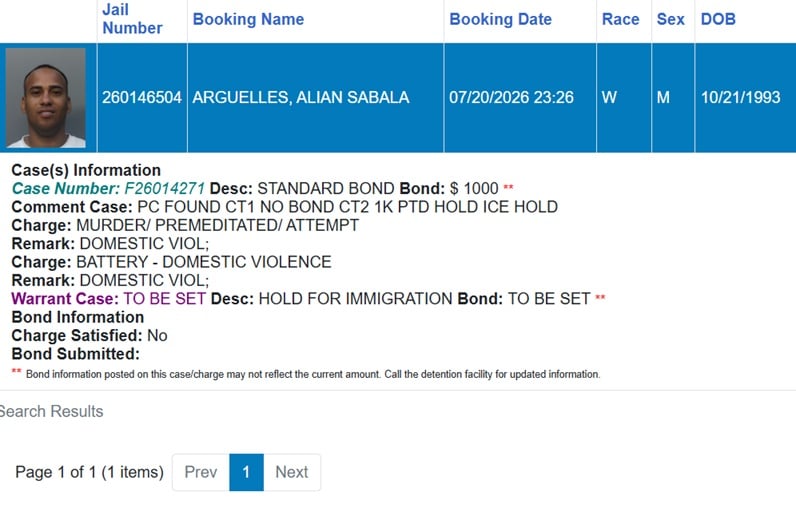Click the Page 1 of 1 summary text
The height and width of the screenshot is (508, 796).
pos(89,472)
